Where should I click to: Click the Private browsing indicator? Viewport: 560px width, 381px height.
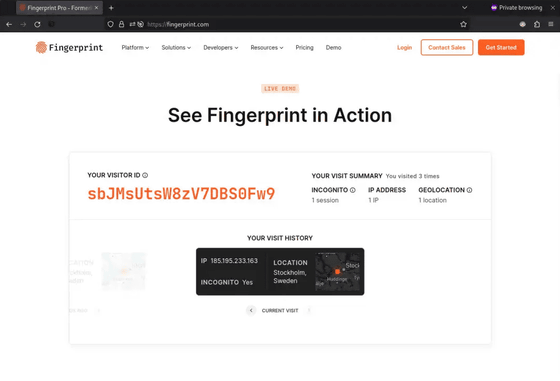[x=516, y=7]
